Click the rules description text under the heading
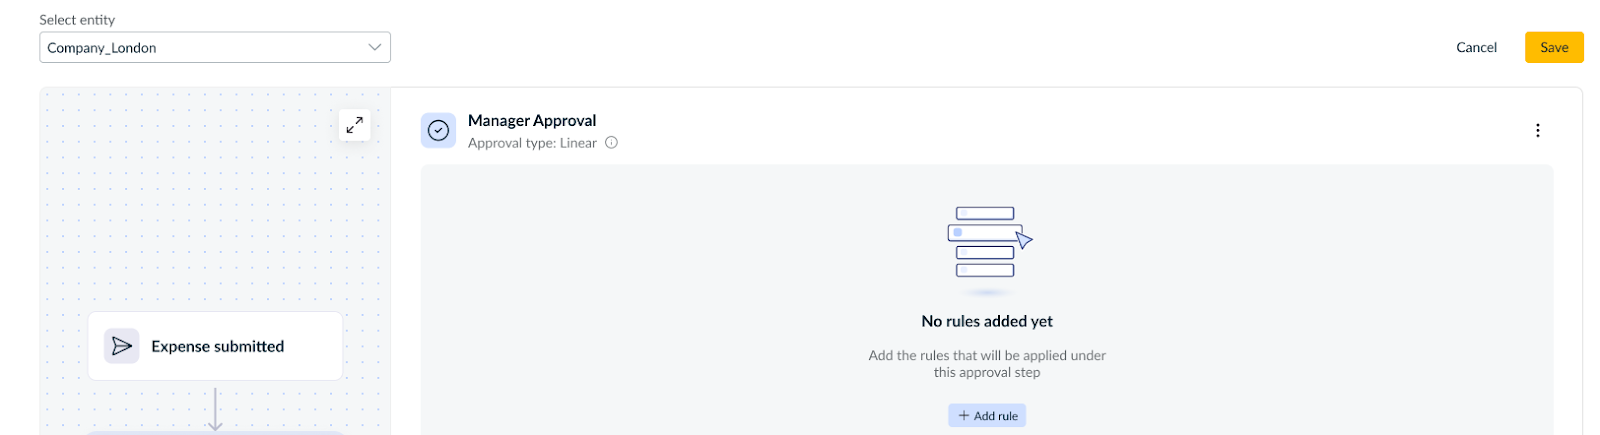The width and height of the screenshot is (1600, 435). (987, 364)
